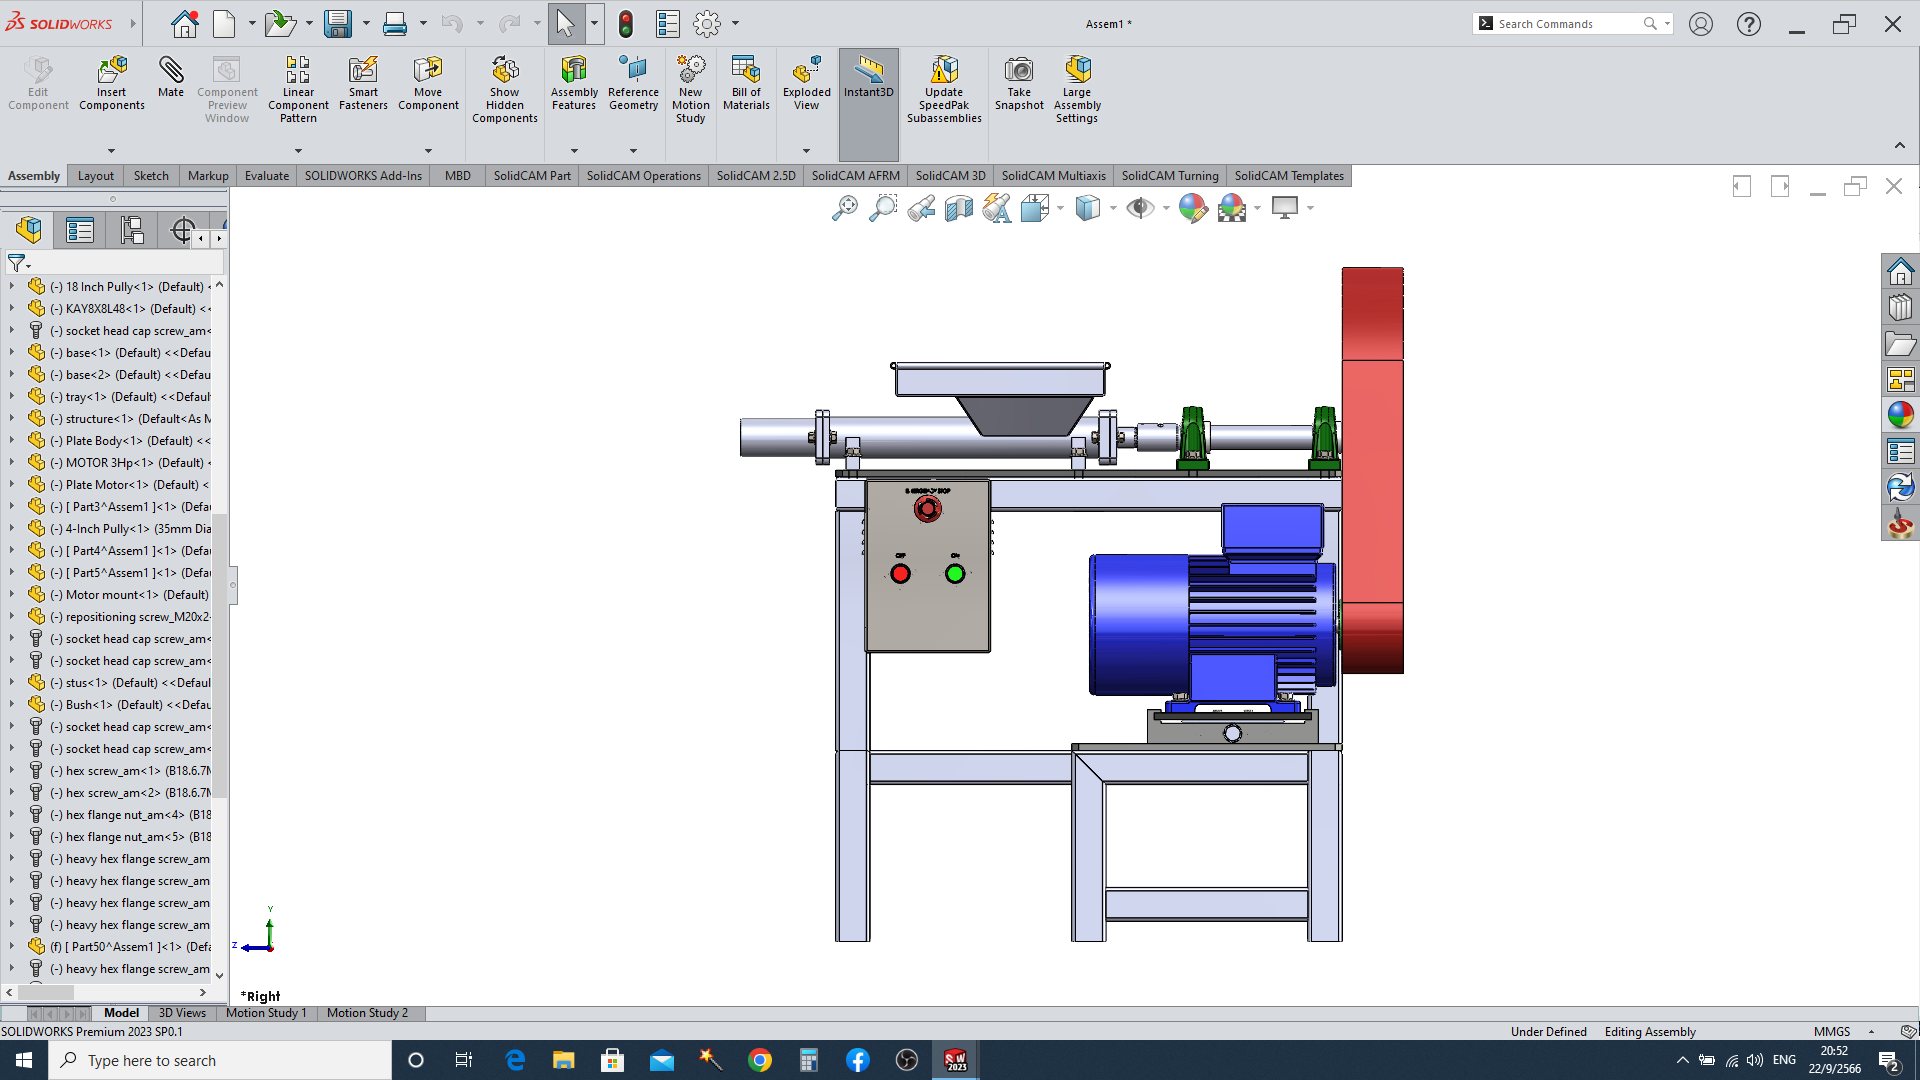Select Zoom to Fit in view toolbar
The height and width of the screenshot is (1080, 1920).
(x=845, y=208)
